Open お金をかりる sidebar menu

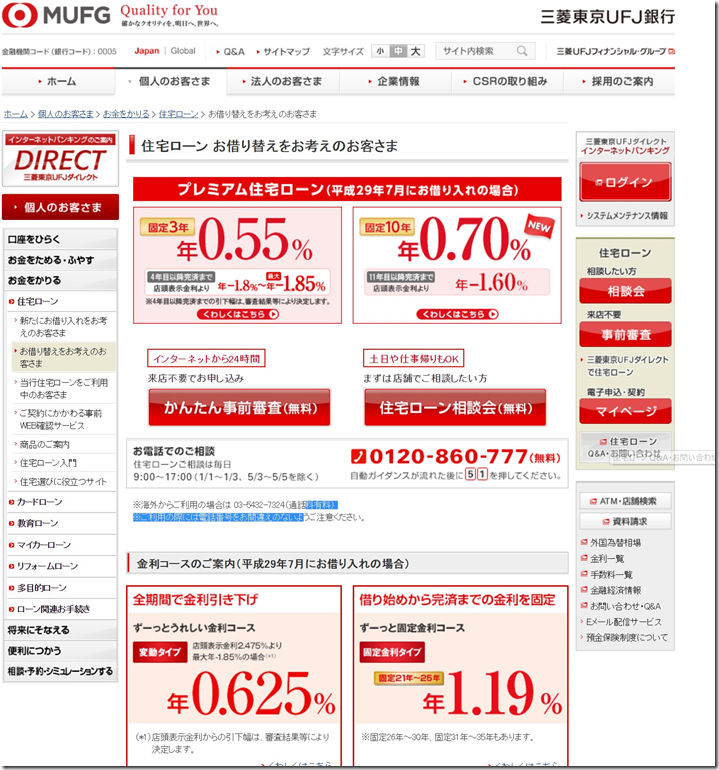pyautogui.click(x=60, y=280)
